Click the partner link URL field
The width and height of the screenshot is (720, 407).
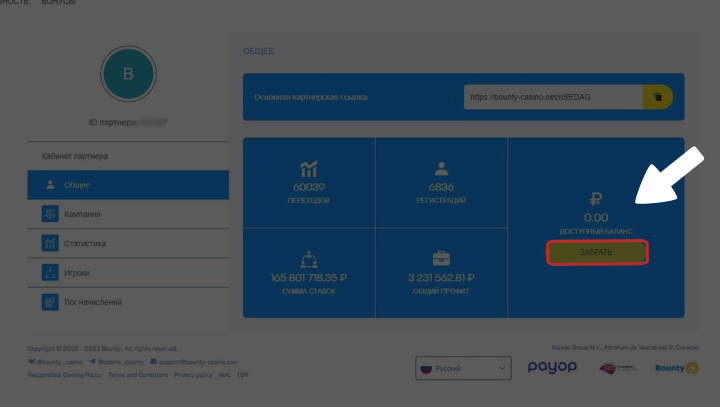553,97
